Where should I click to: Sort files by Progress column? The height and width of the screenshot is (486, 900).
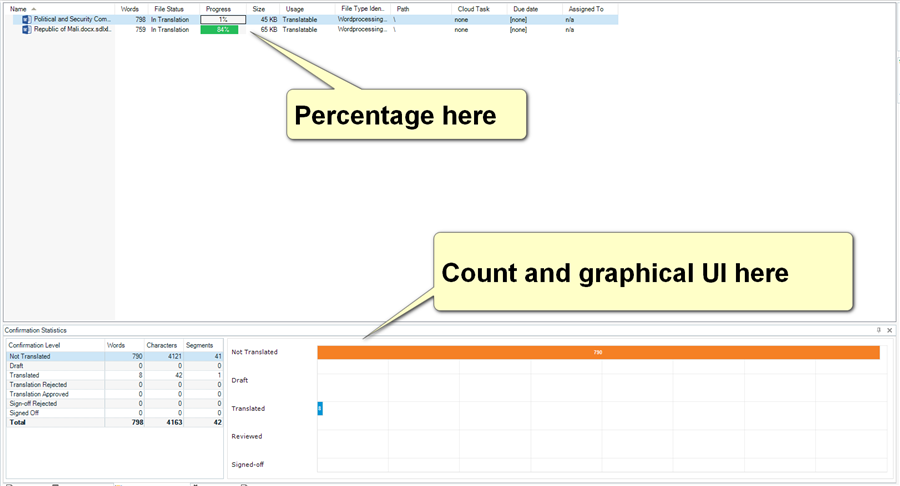(x=218, y=9)
